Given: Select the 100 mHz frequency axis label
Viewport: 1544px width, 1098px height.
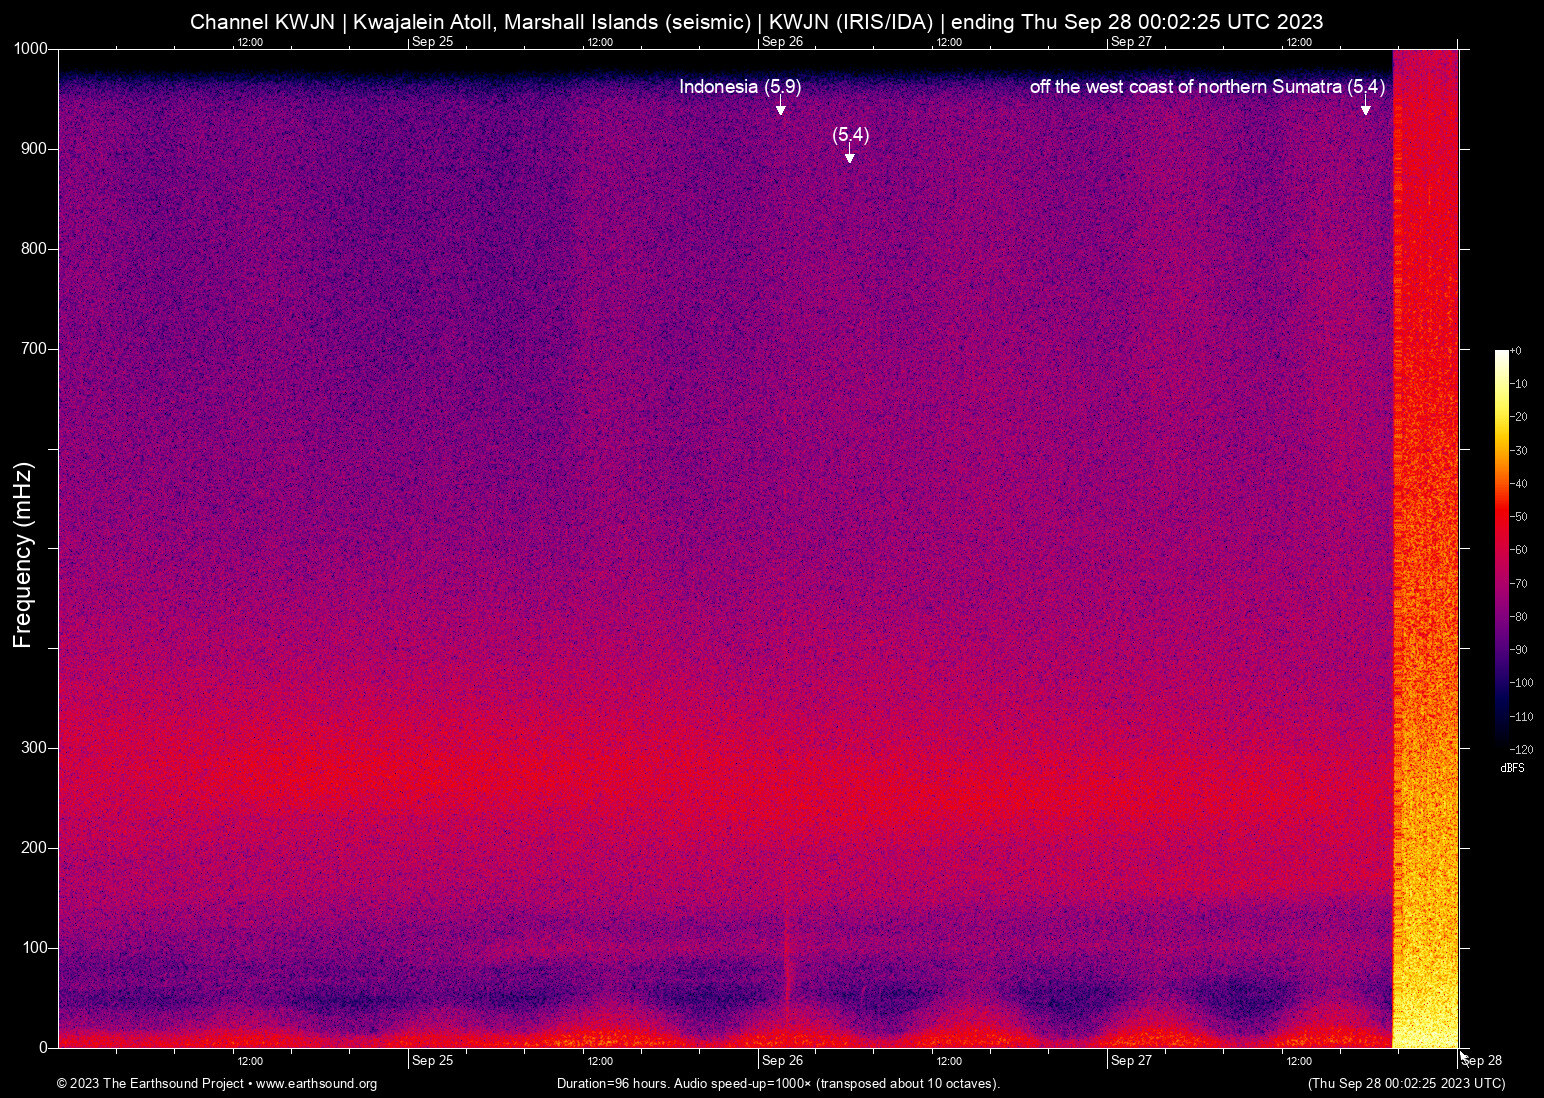Looking at the screenshot, I should click(x=35, y=948).
